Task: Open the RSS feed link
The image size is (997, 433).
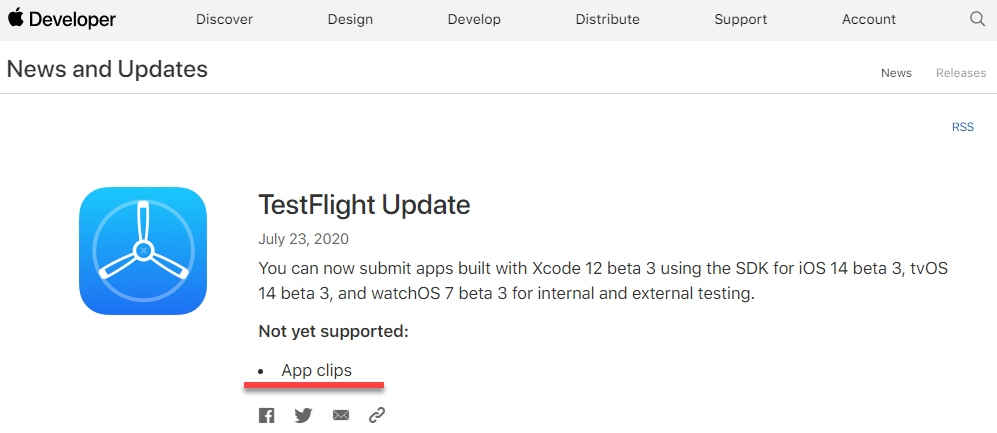Action: [962, 127]
